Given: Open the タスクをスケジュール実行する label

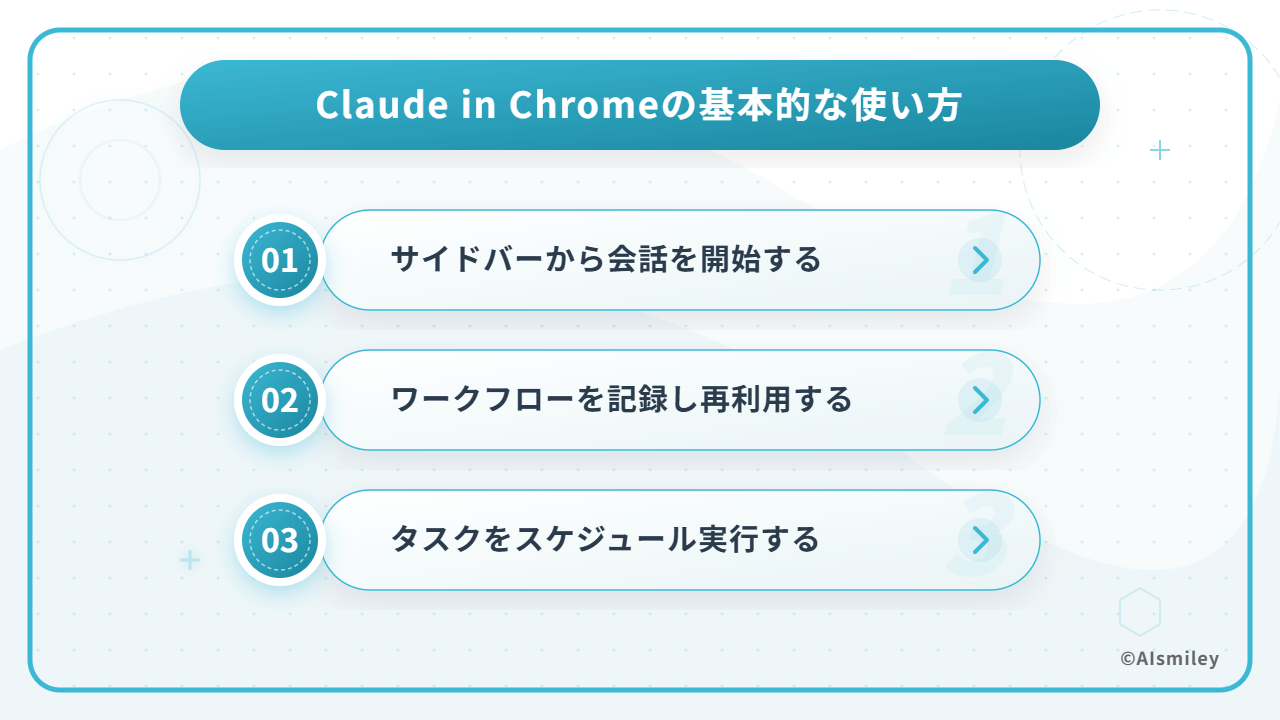Looking at the screenshot, I should [605, 540].
